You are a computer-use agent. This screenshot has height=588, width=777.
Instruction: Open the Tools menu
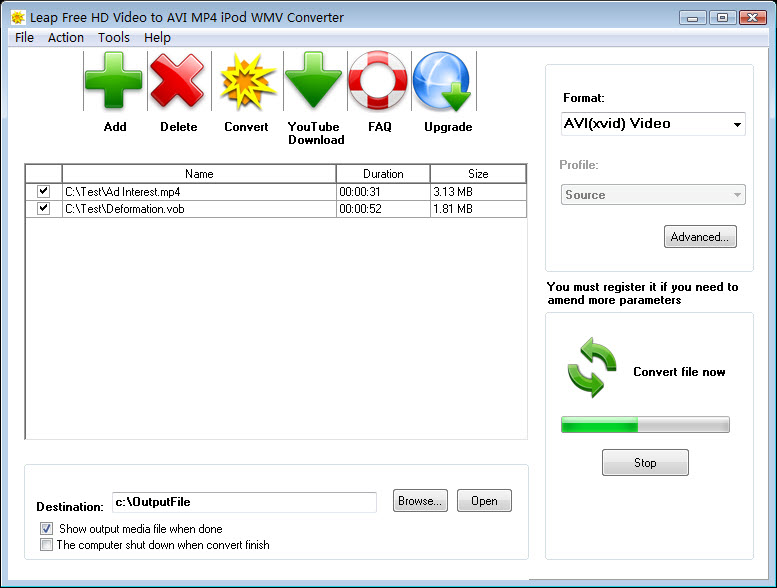click(114, 38)
